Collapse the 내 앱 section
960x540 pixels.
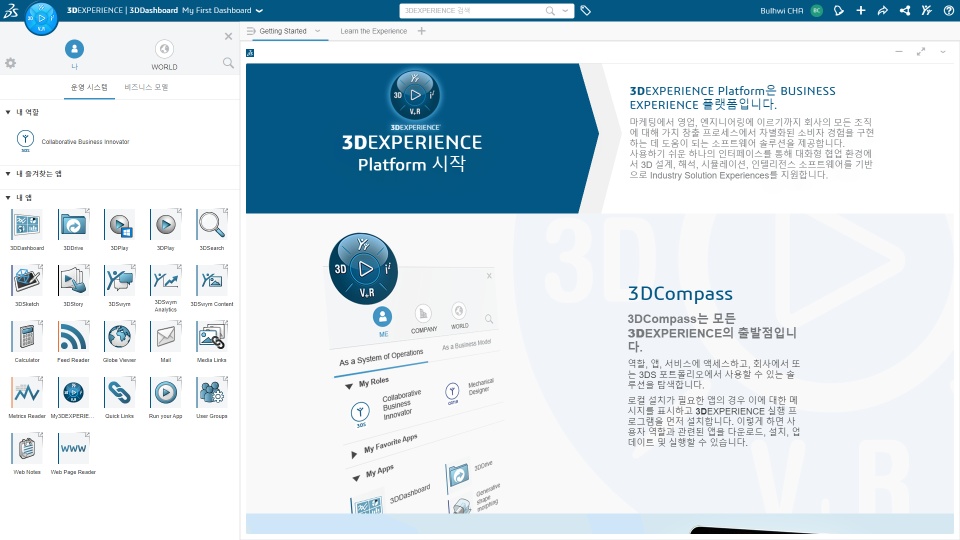(8, 198)
